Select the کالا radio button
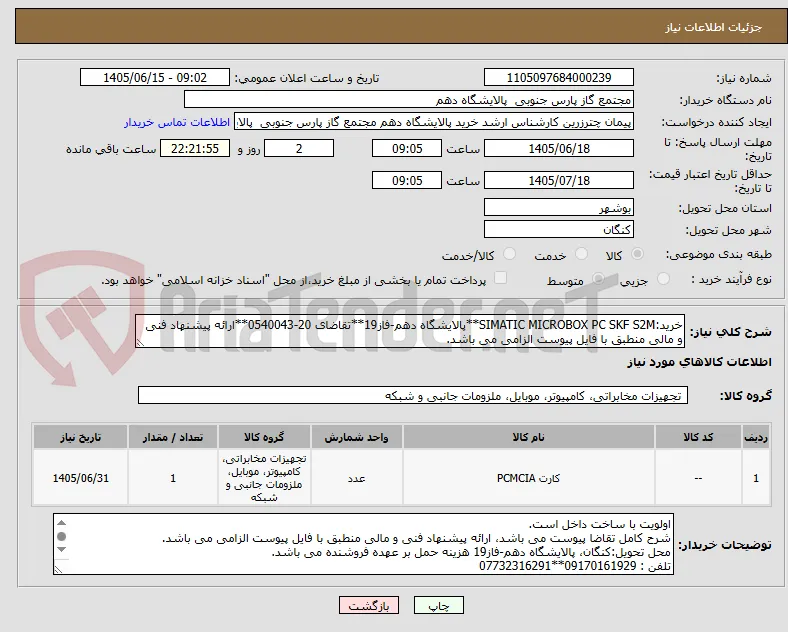Viewport: 788px width, 632px height. [x=637, y=254]
